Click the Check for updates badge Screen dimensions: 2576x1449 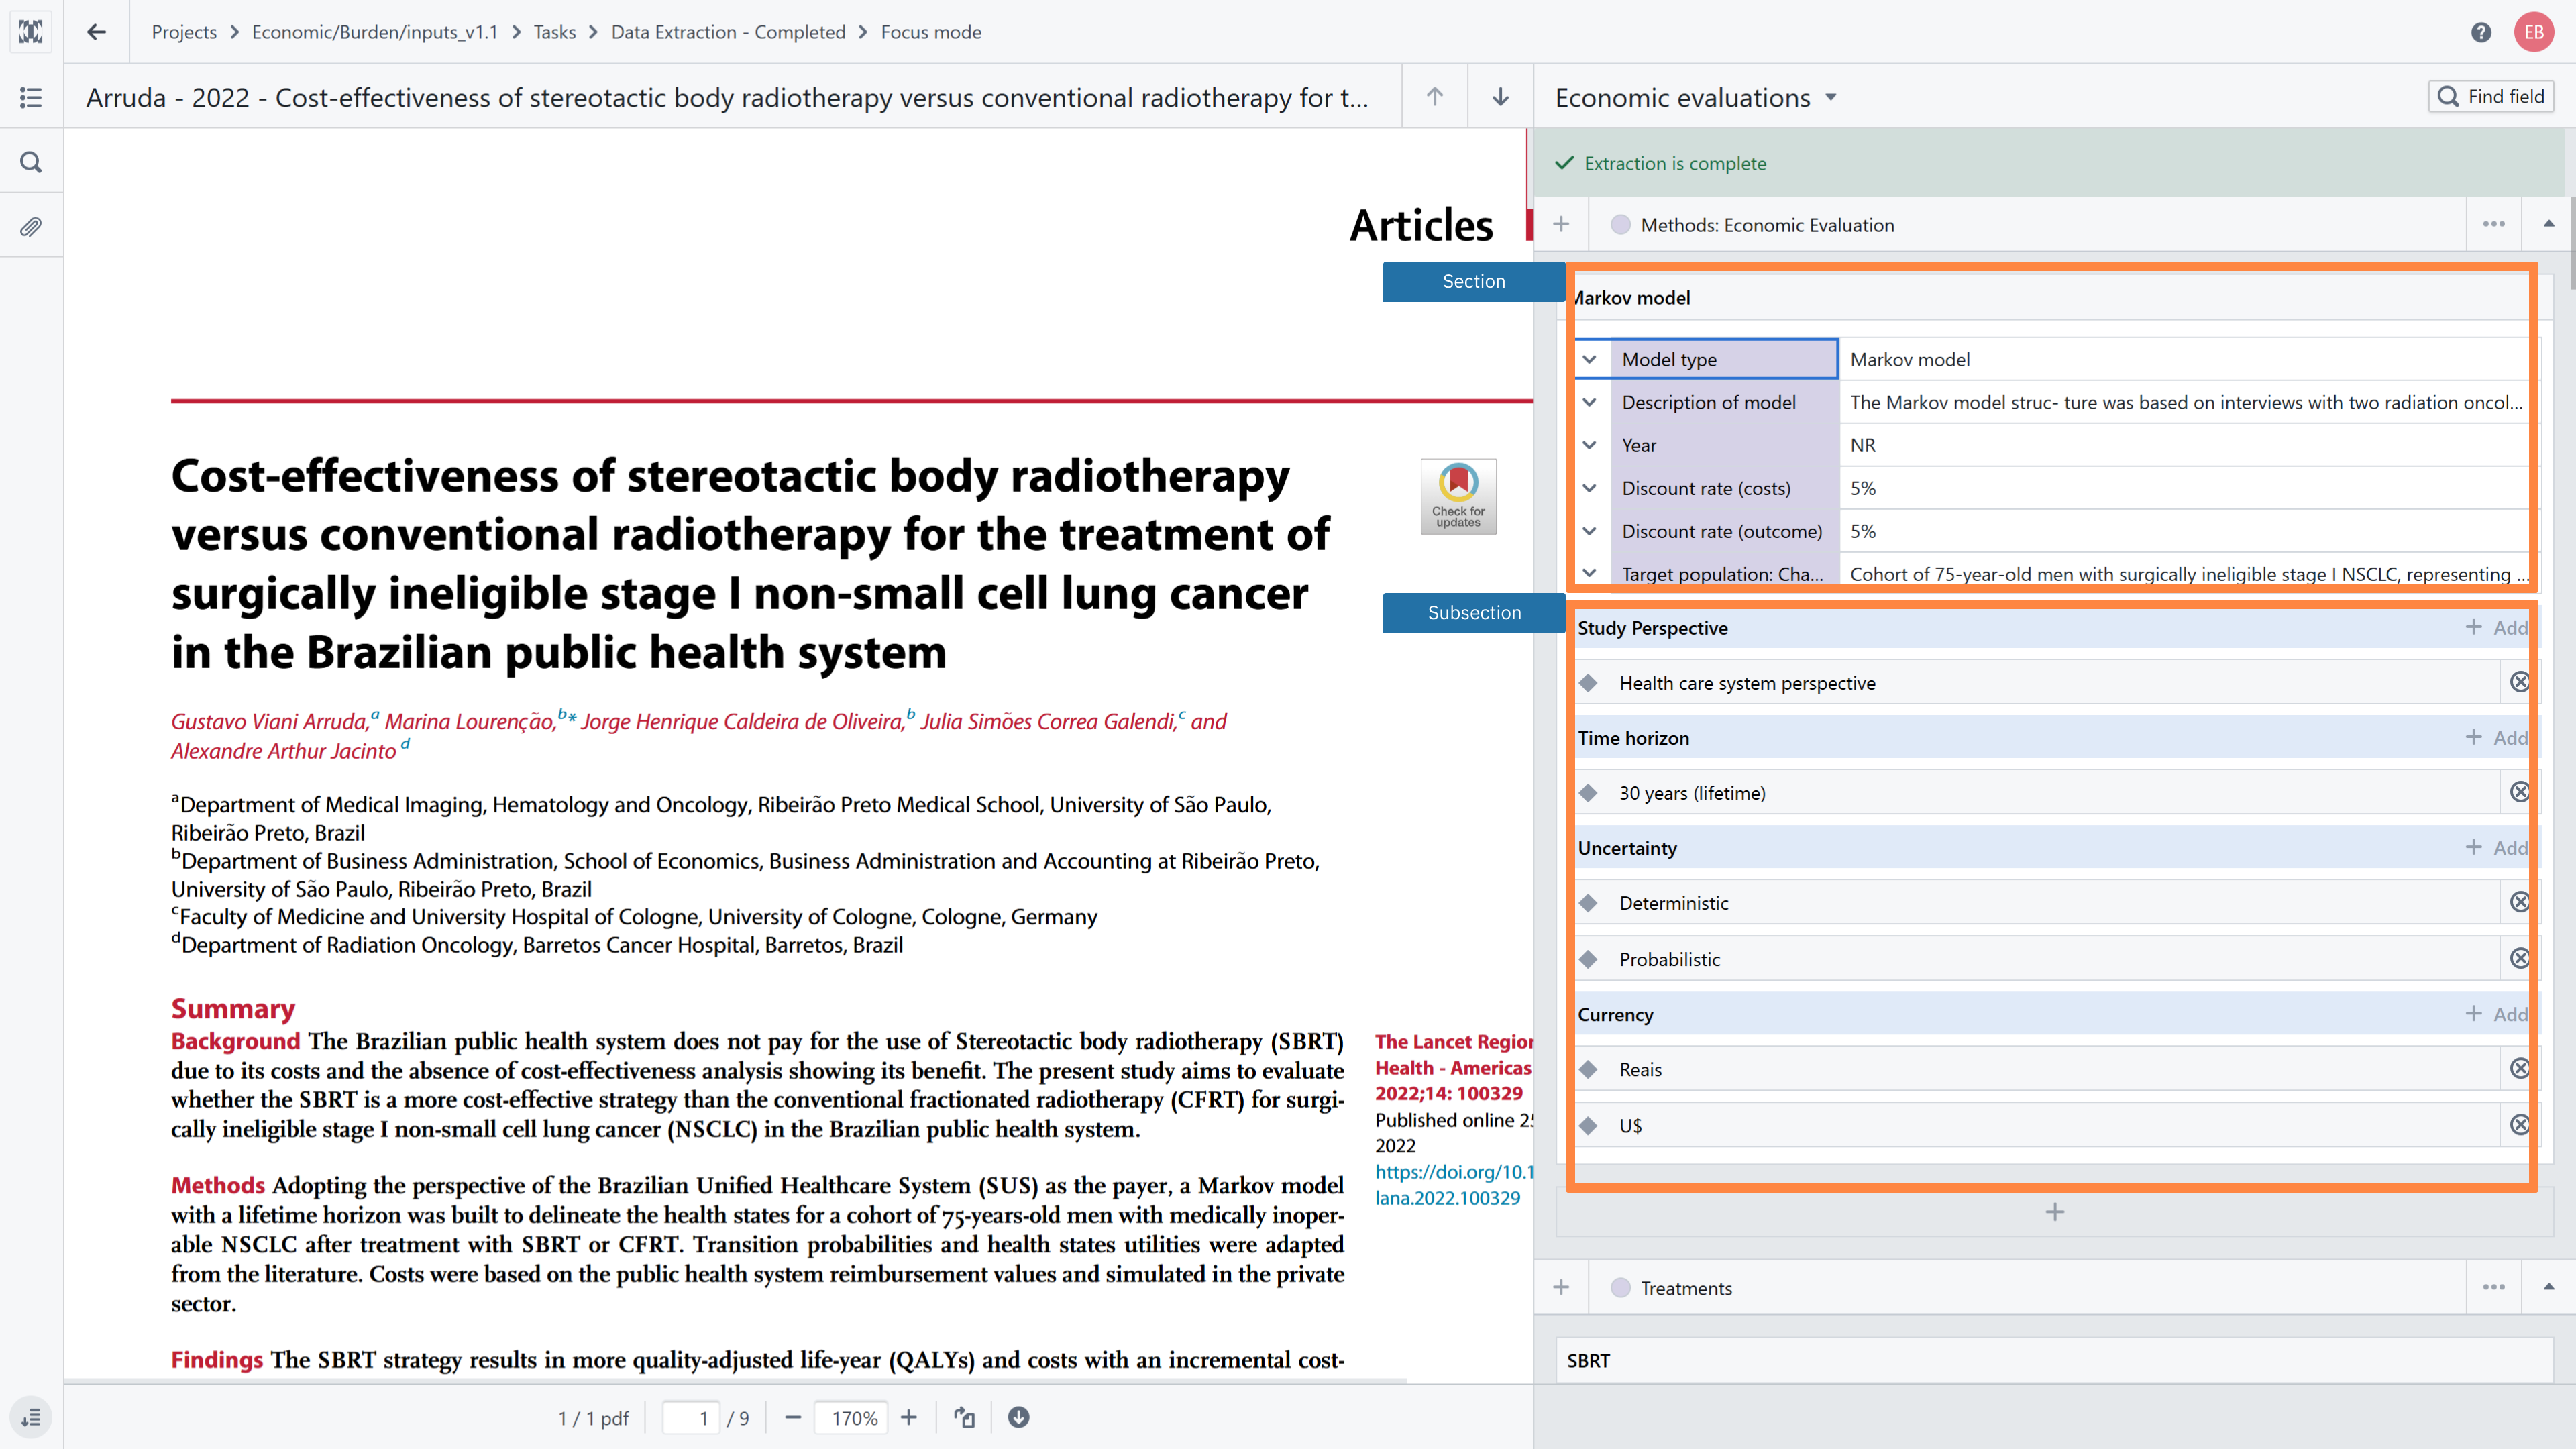tap(1458, 496)
